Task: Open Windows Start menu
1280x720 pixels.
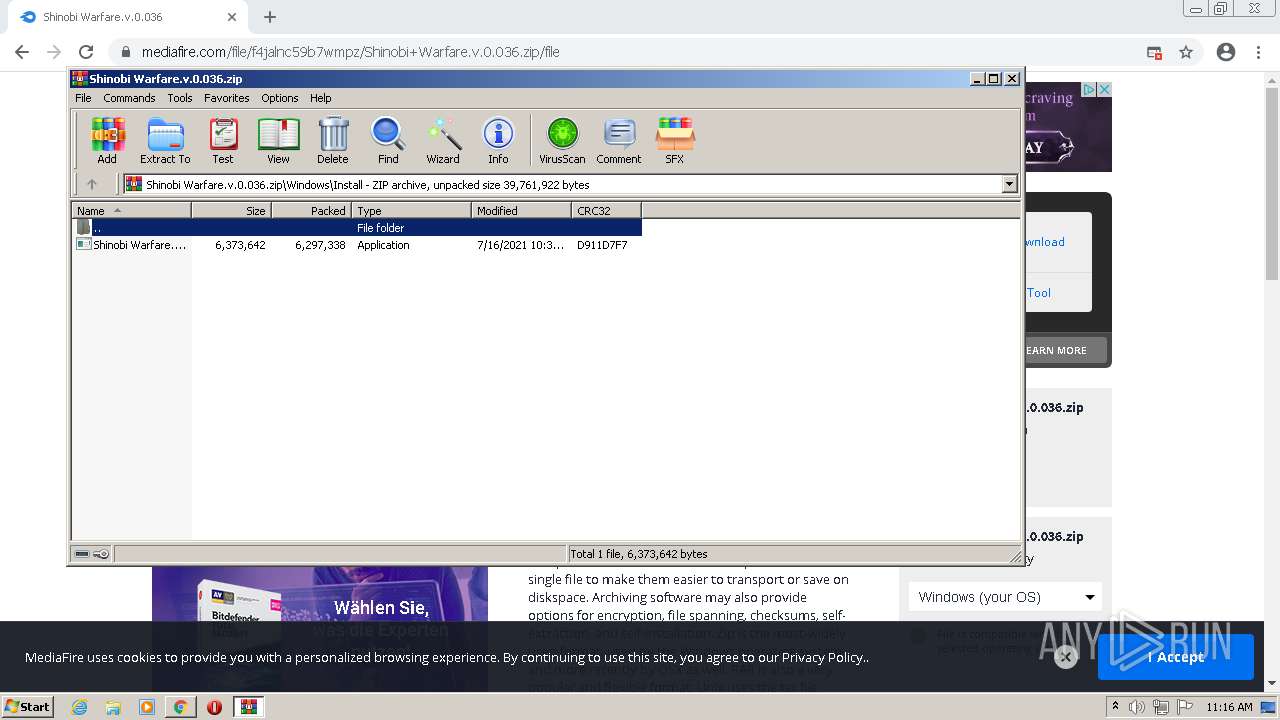Action: click(x=27, y=707)
